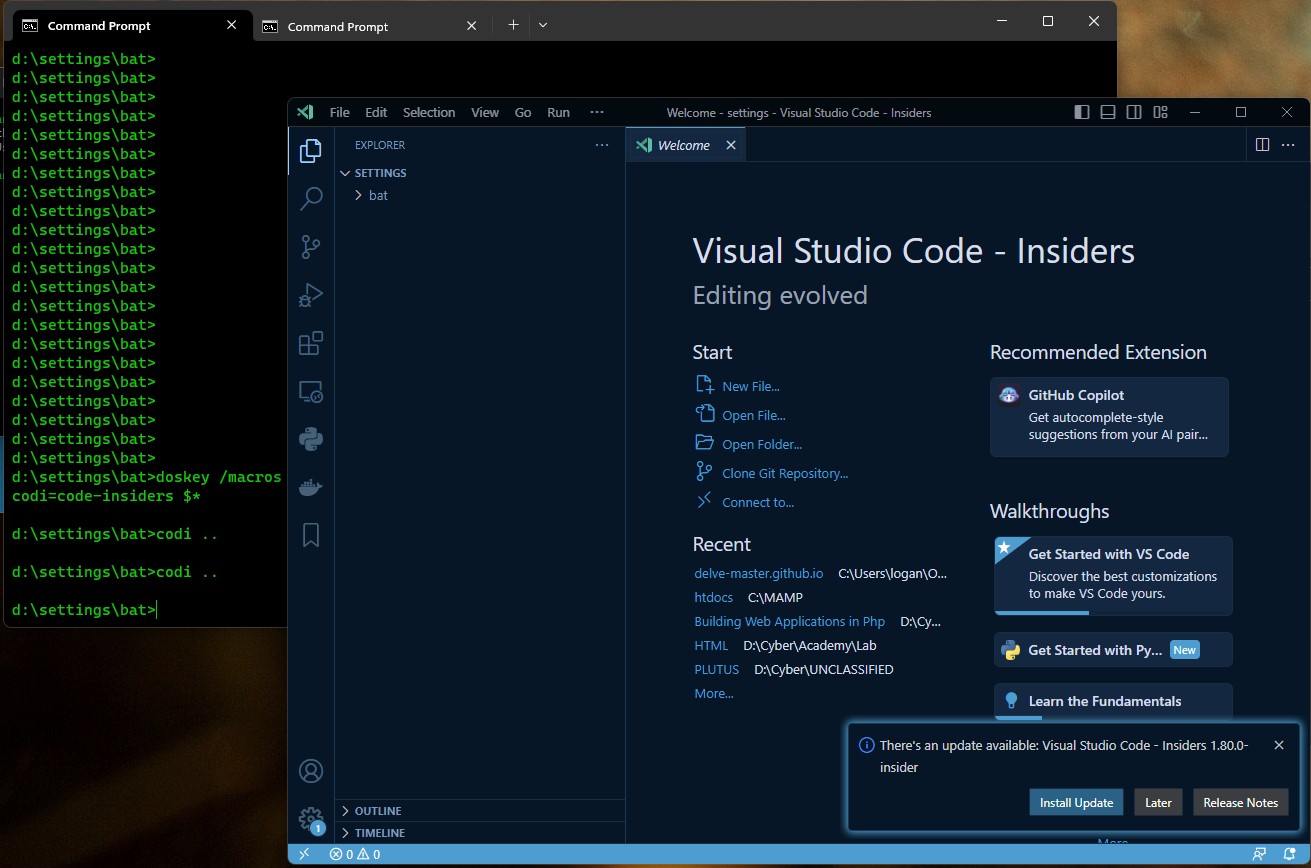This screenshot has height=868, width=1311.
Task: Open additional menus ellipsis in menu bar
Action: click(x=597, y=112)
